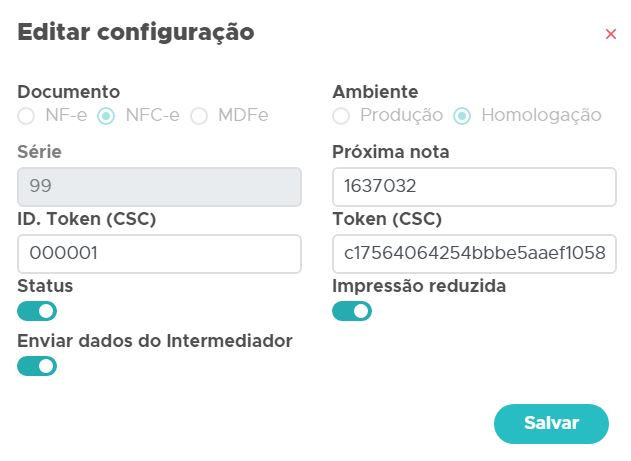Click the ID. Token (CSC) input

coord(159,254)
